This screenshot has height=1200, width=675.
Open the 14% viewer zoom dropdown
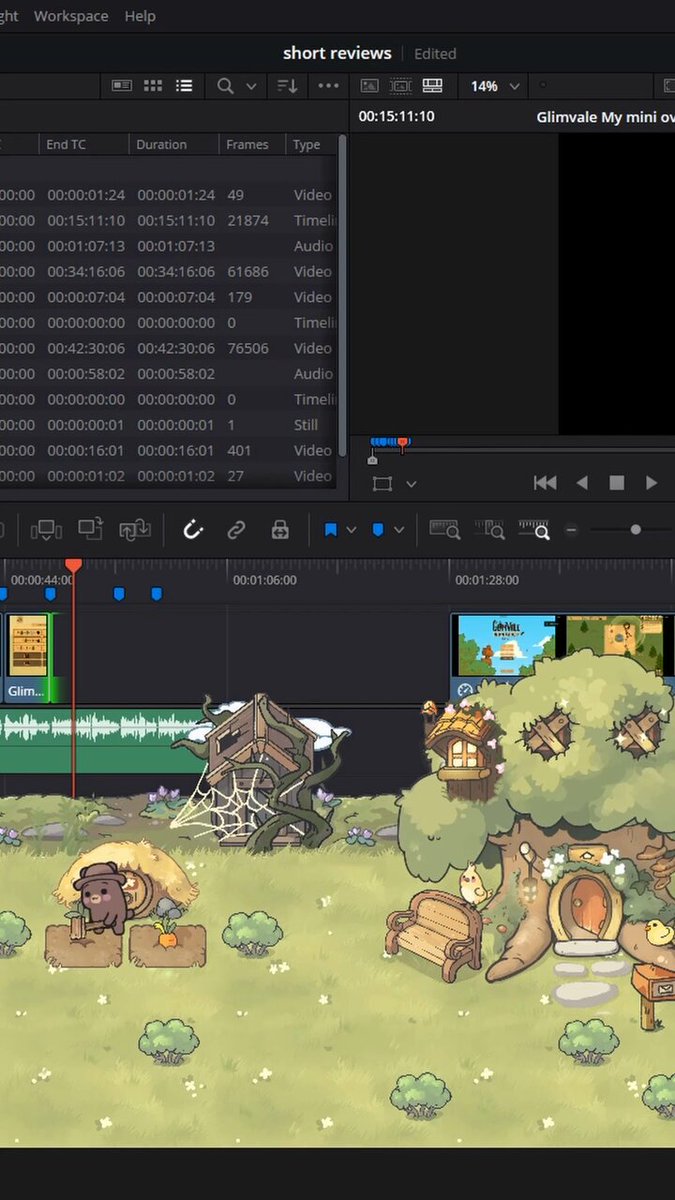coord(495,86)
